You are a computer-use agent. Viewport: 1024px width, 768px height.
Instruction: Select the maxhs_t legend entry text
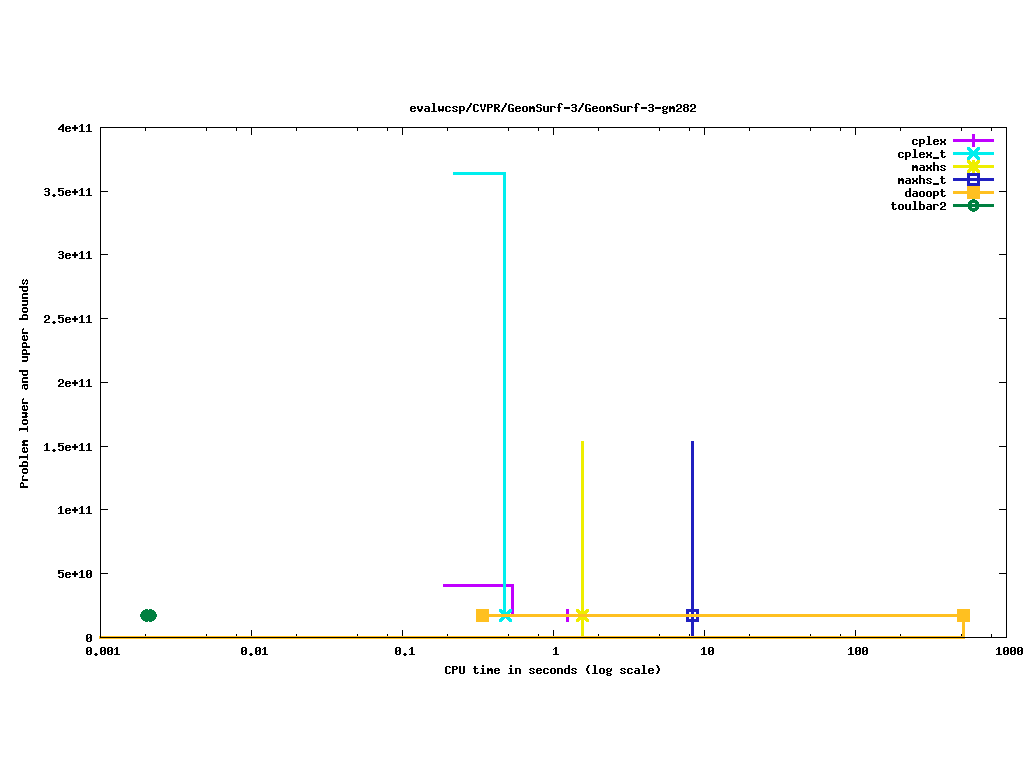coord(921,180)
